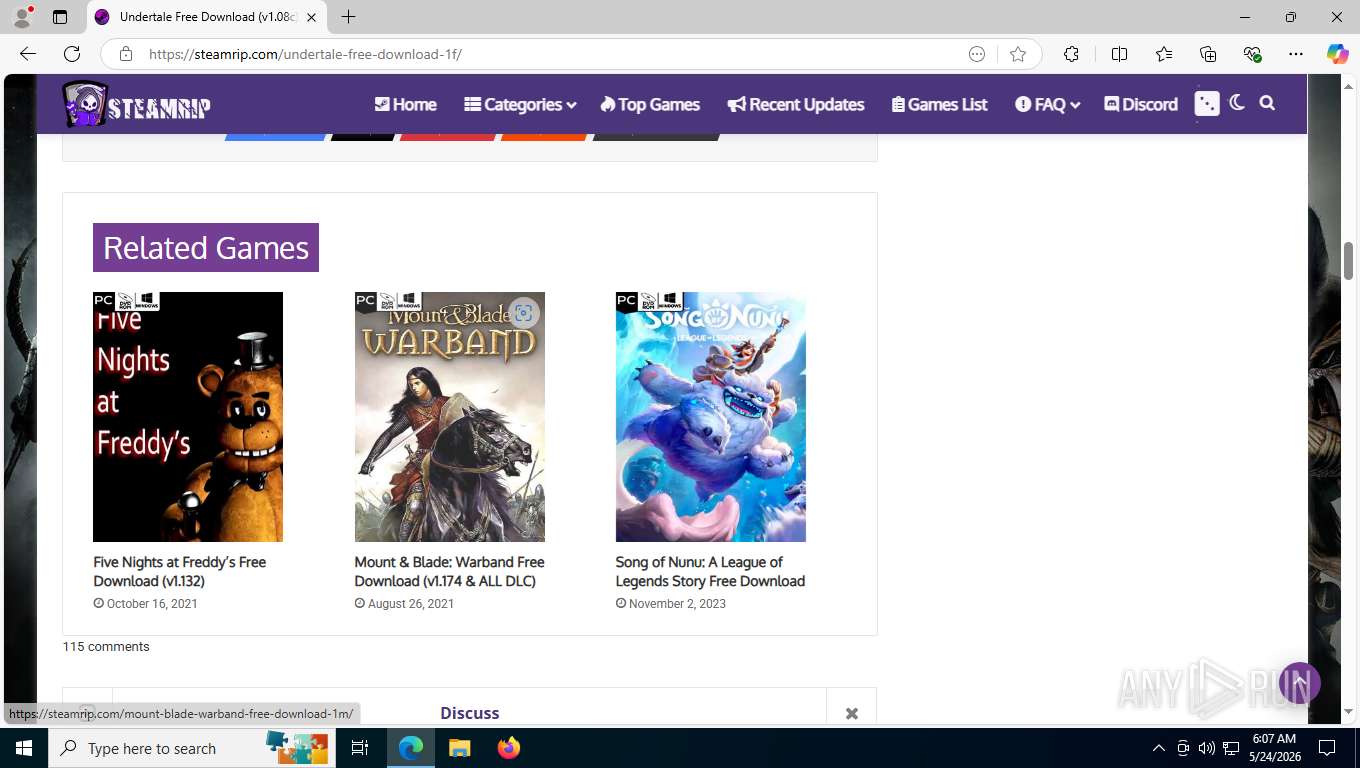Open the Favorites list
The image size is (1360, 768).
[x=1164, y=54]
